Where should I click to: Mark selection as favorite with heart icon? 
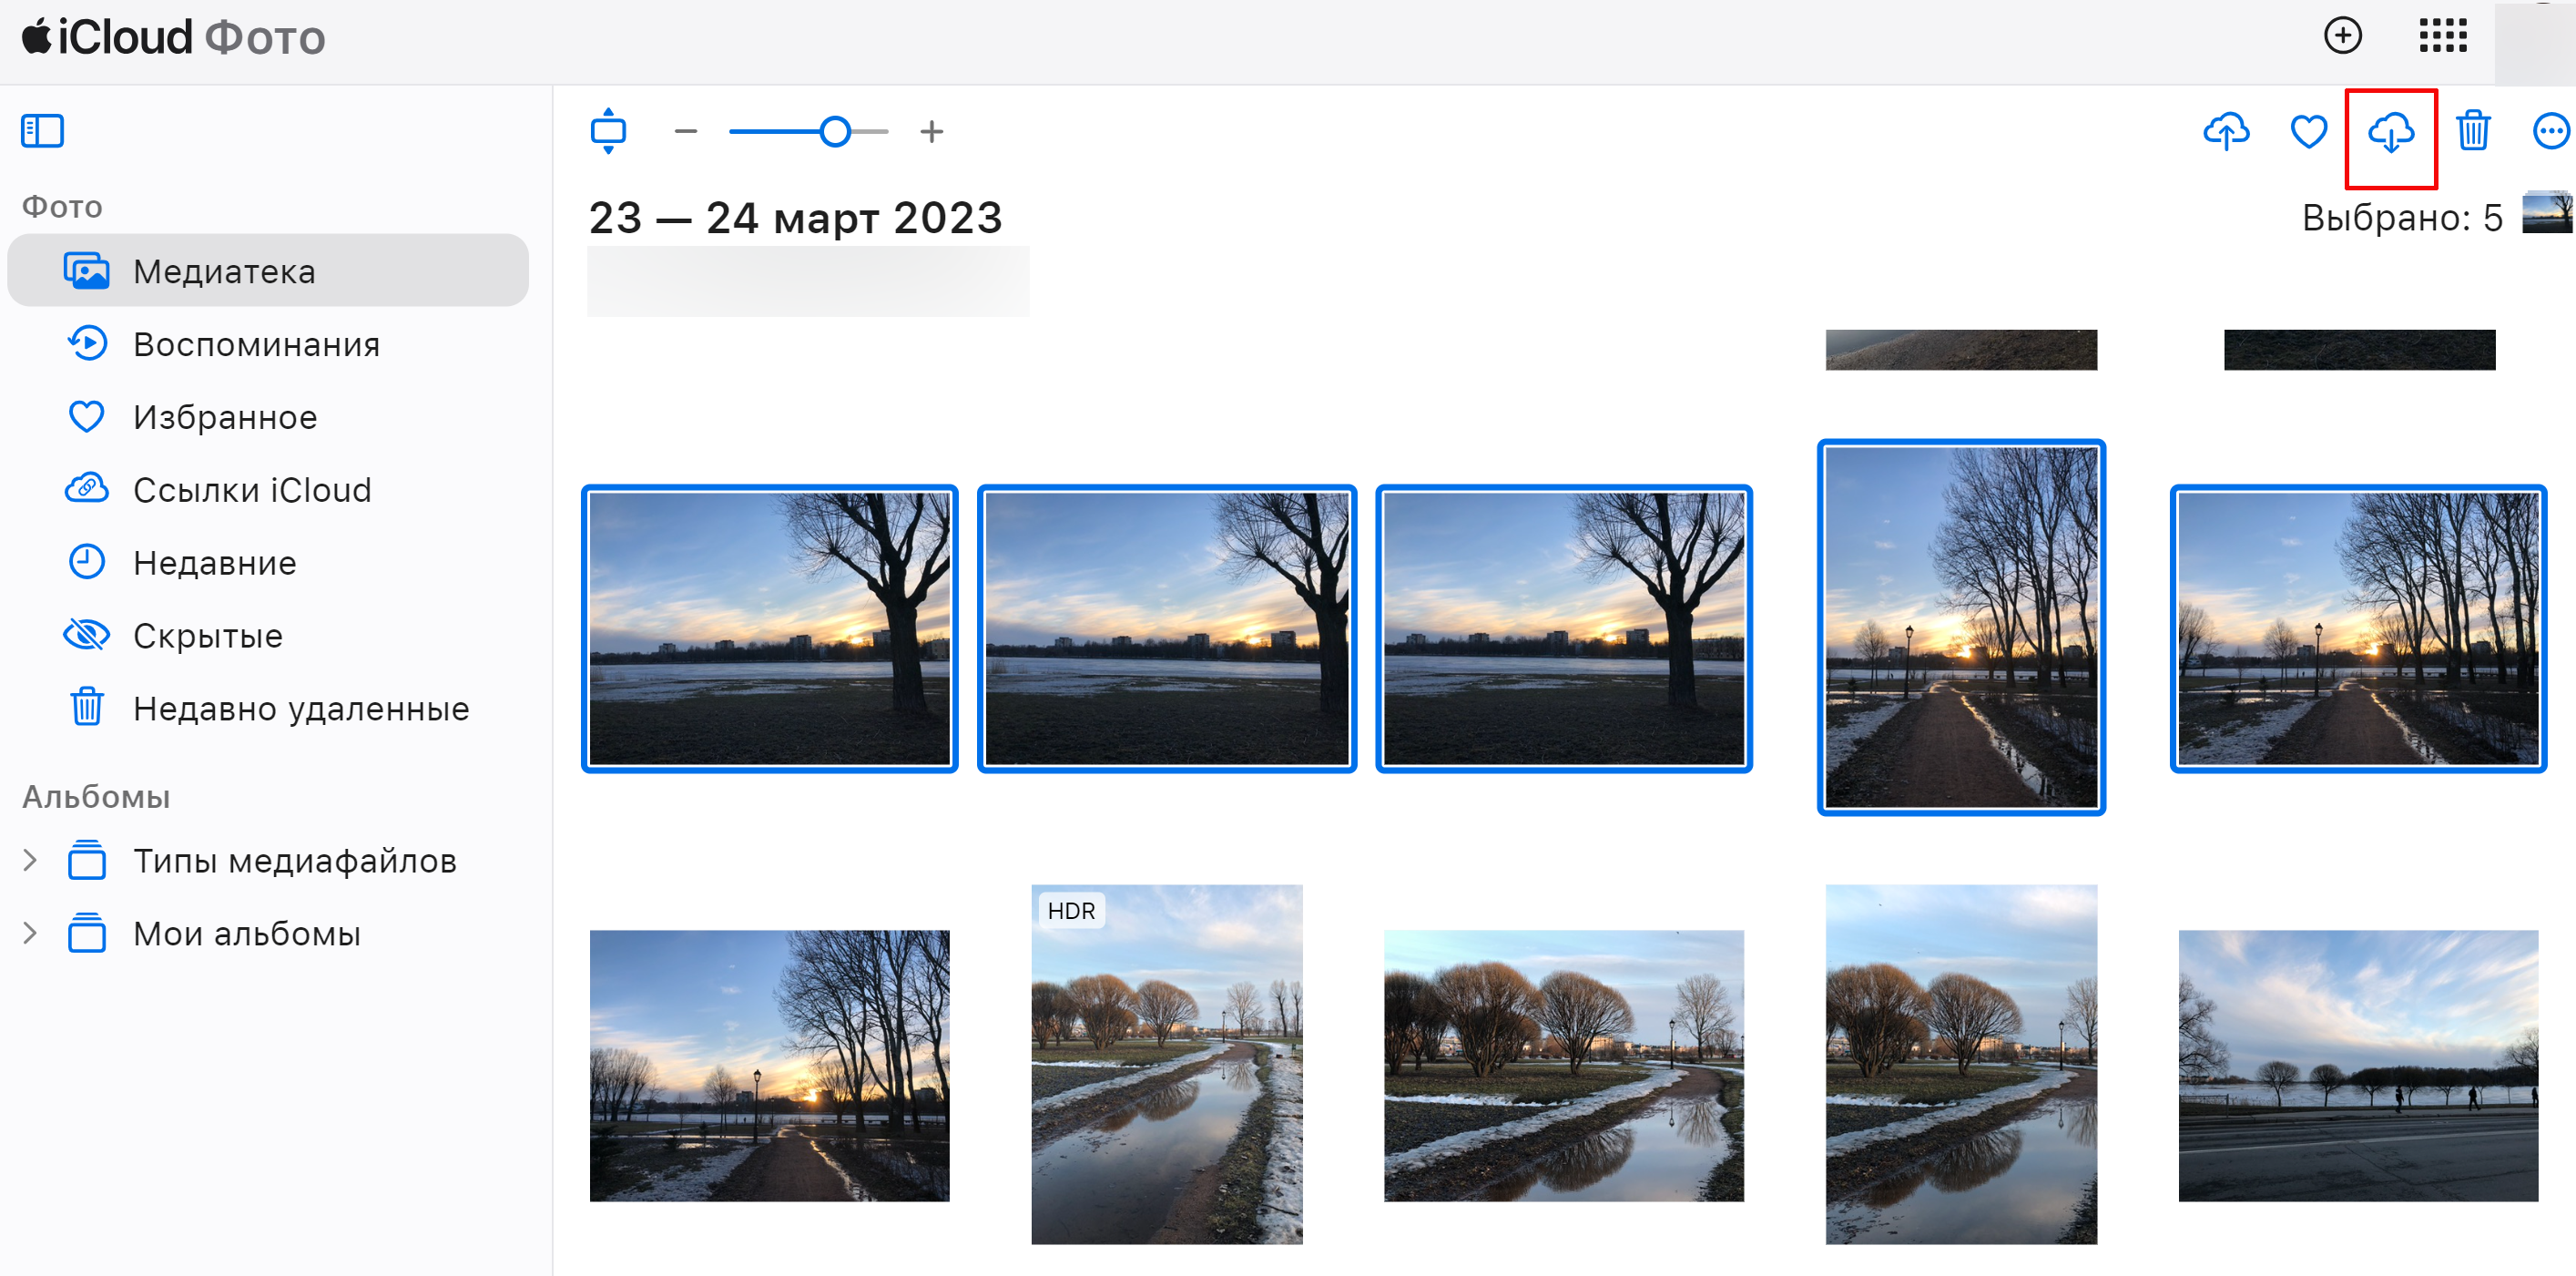(2309, 131)
